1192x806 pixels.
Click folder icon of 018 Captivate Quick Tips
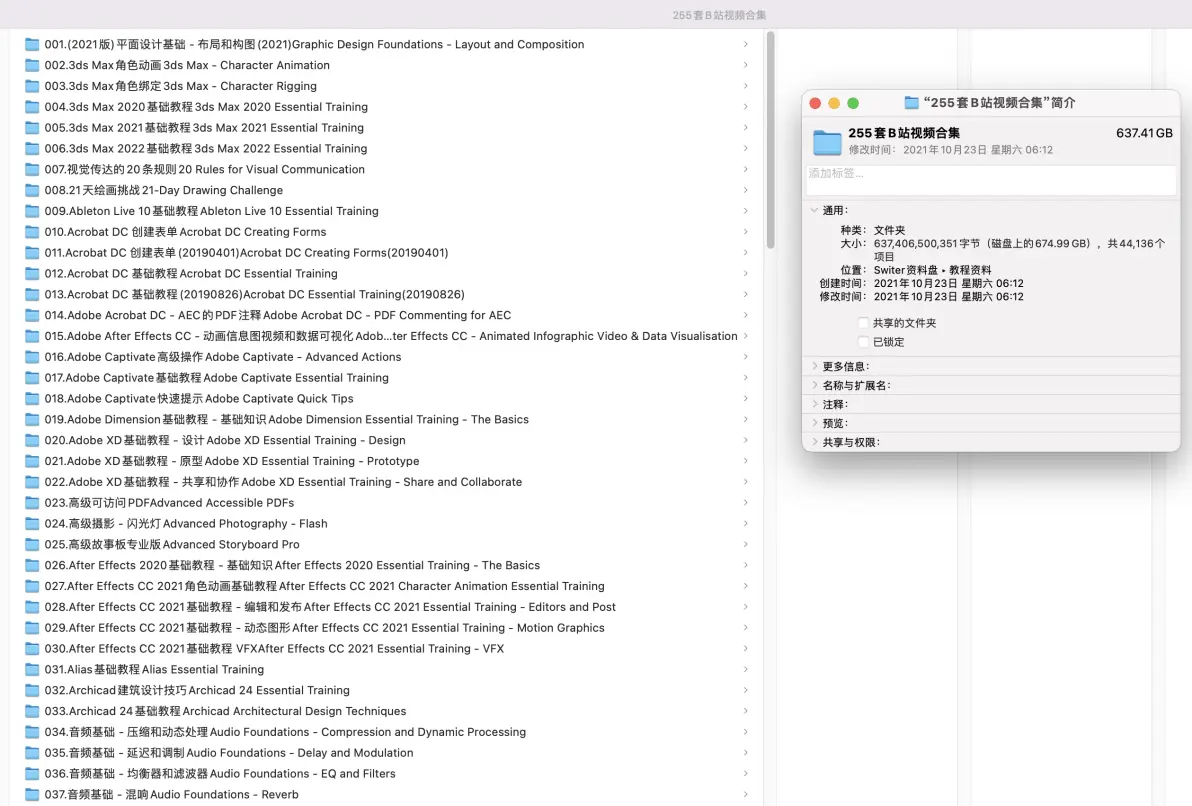[32, 398]
